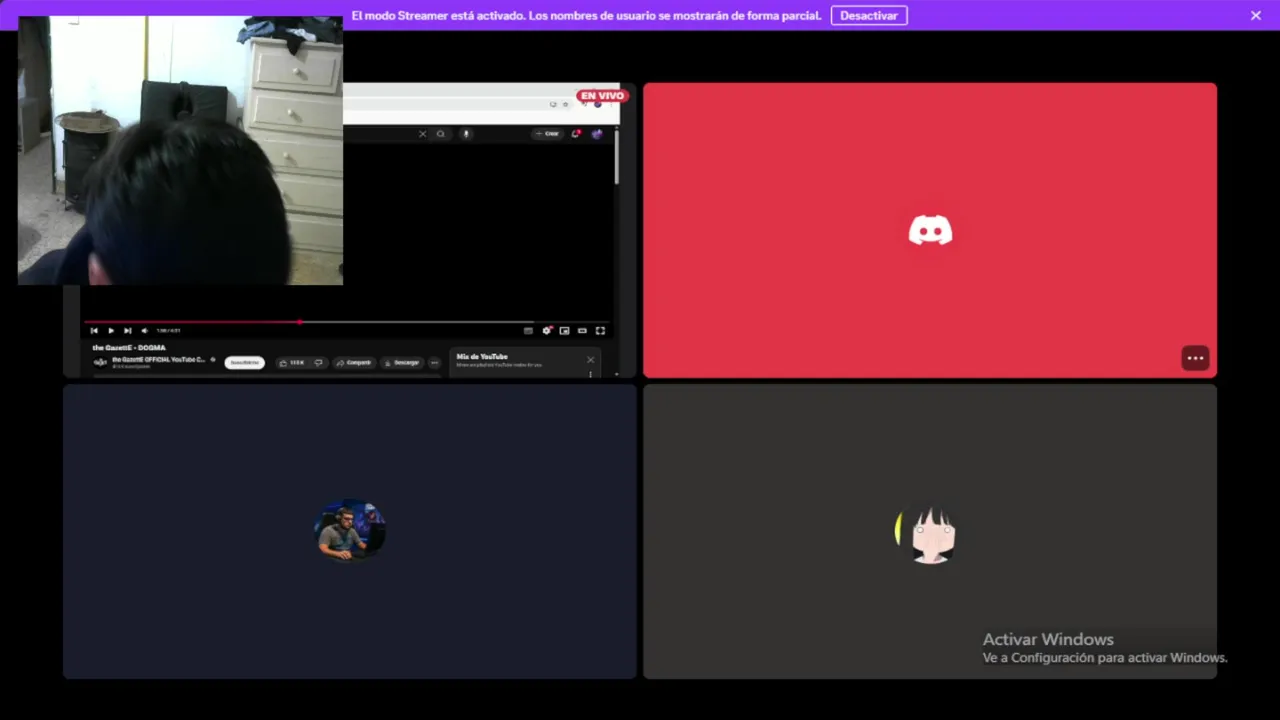This screenshot has height=720, width=1280.
Task: Click the streamed browser page scrollbar
Action: coord(616,157)
